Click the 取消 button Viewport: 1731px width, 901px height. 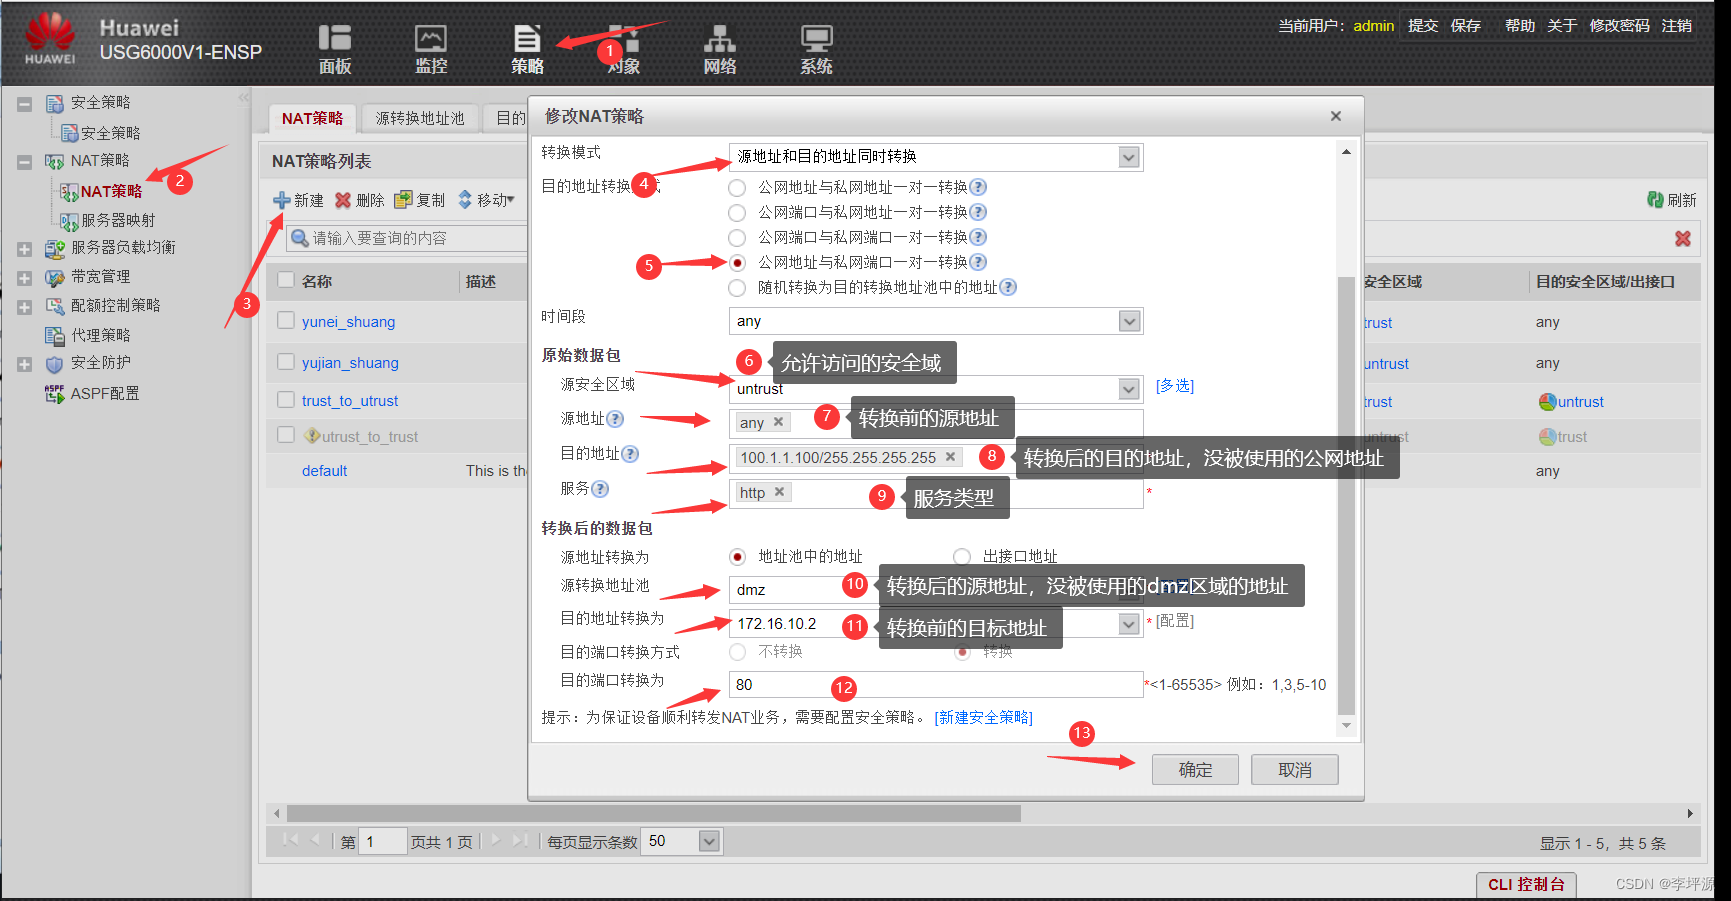[x=1295, y=770]
